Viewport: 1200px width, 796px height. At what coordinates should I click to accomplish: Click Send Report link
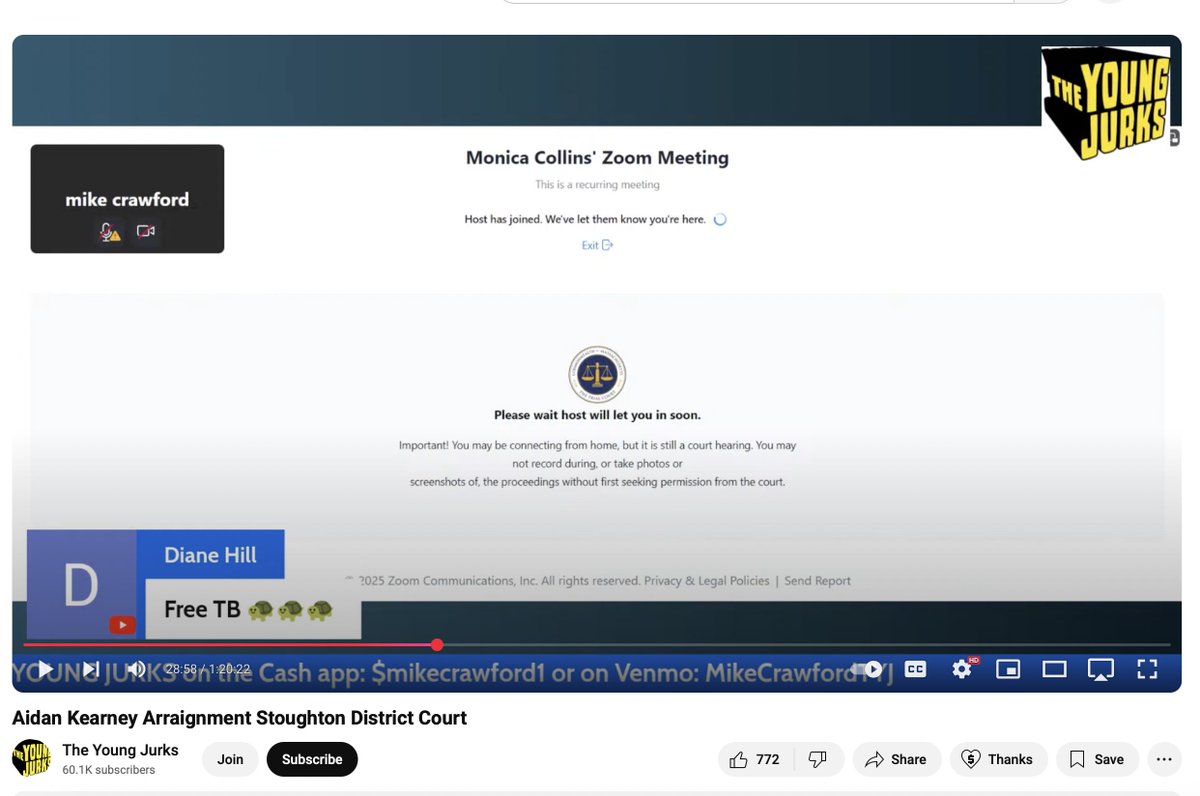click(x=817, y=581)
